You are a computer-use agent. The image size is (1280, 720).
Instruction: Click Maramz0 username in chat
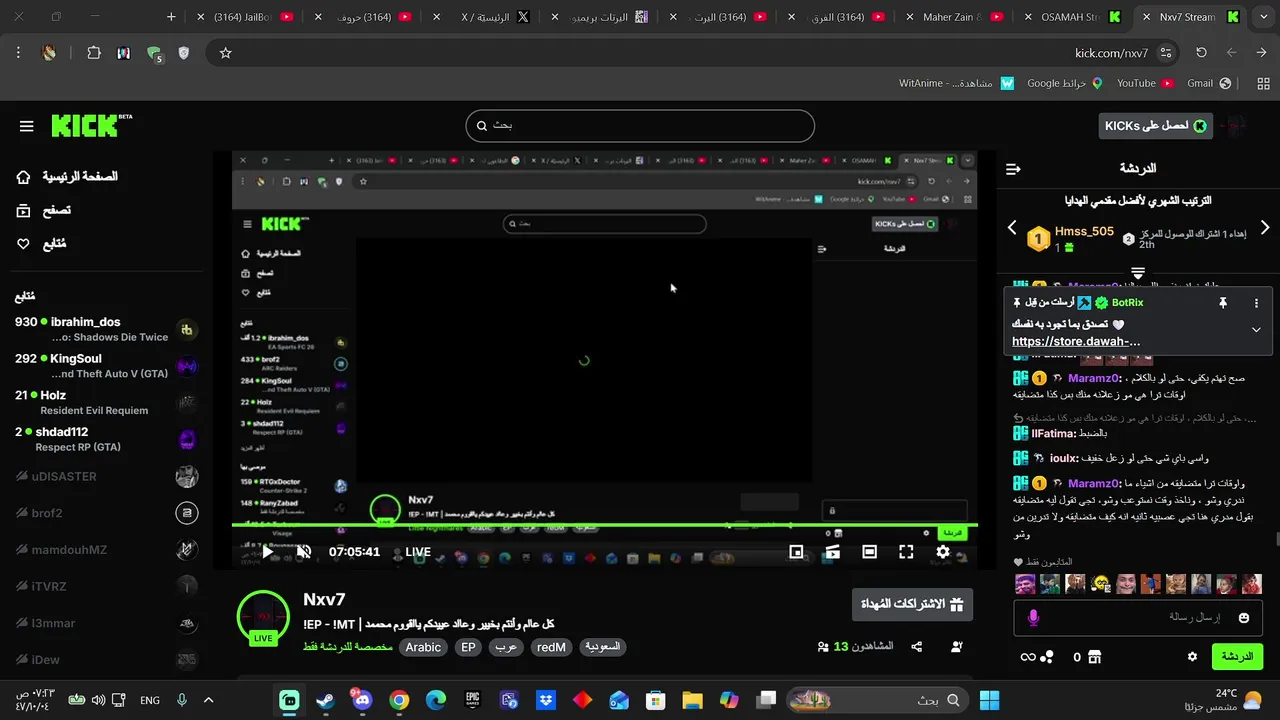click(x=1095, y=378)
